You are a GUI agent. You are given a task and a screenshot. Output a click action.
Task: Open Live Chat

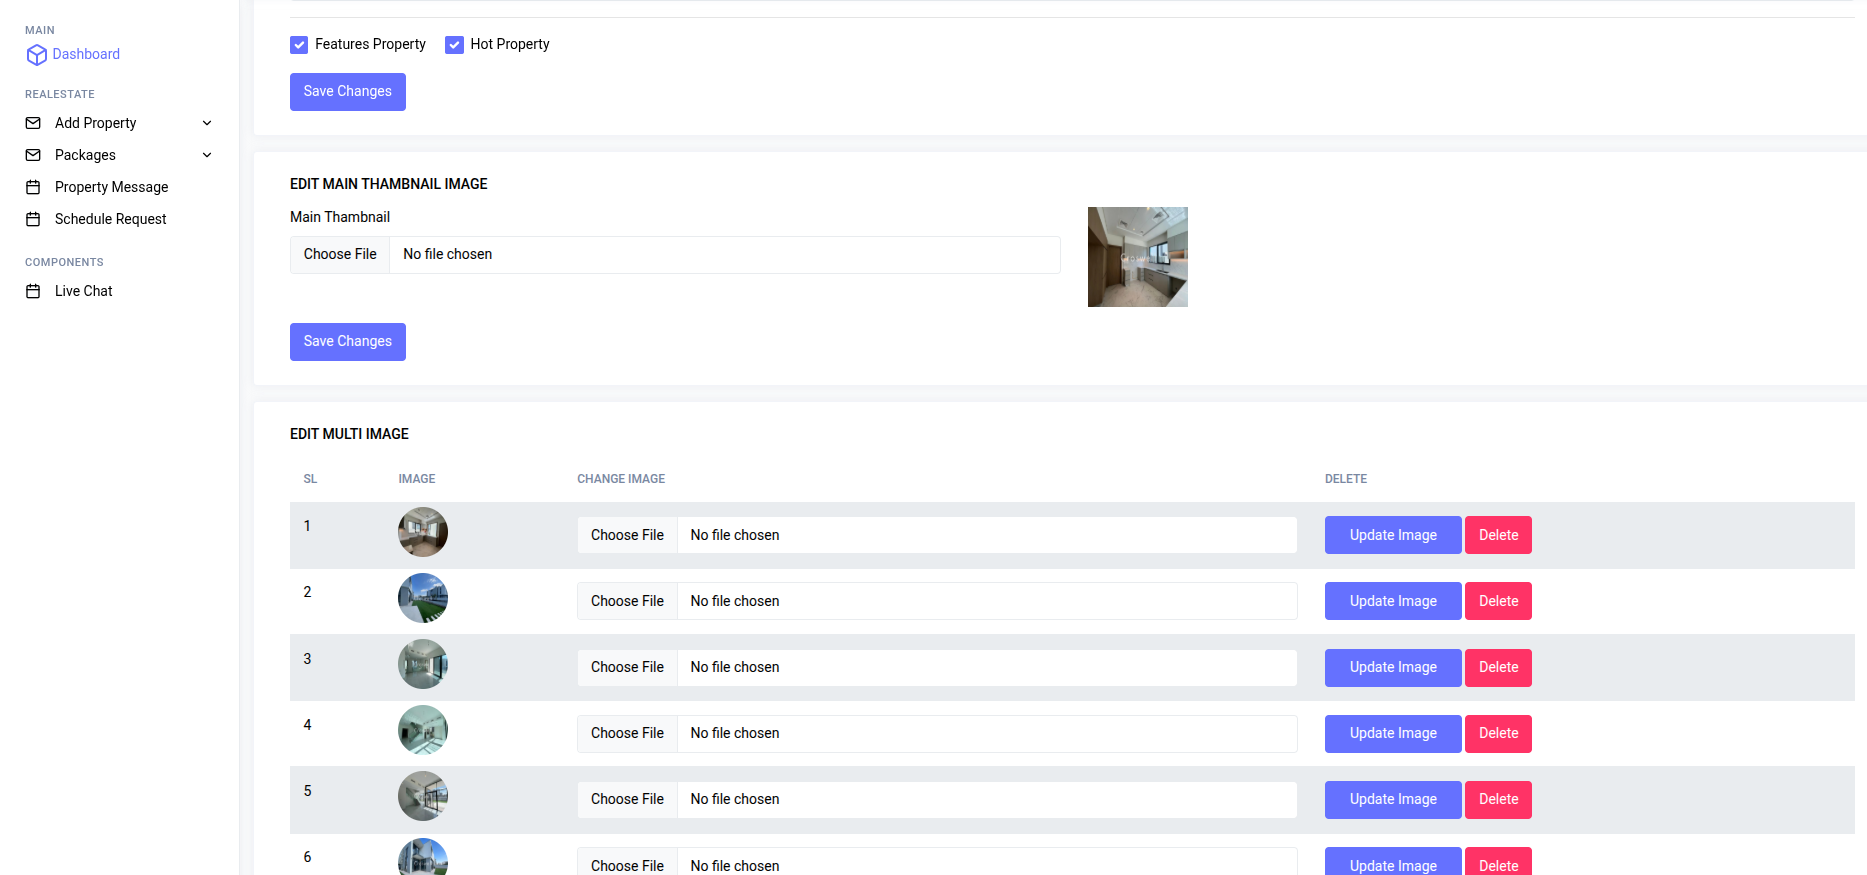click(84, 291)
